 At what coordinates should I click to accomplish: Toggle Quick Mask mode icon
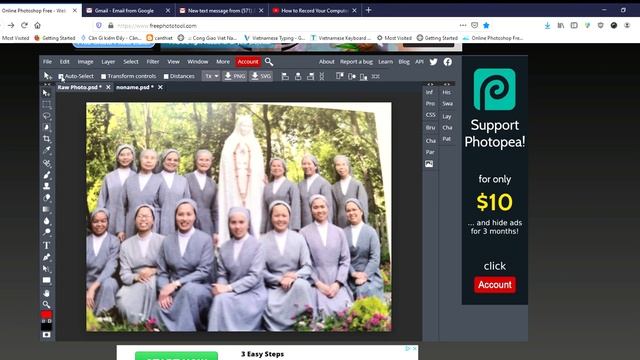pos(47,335)
